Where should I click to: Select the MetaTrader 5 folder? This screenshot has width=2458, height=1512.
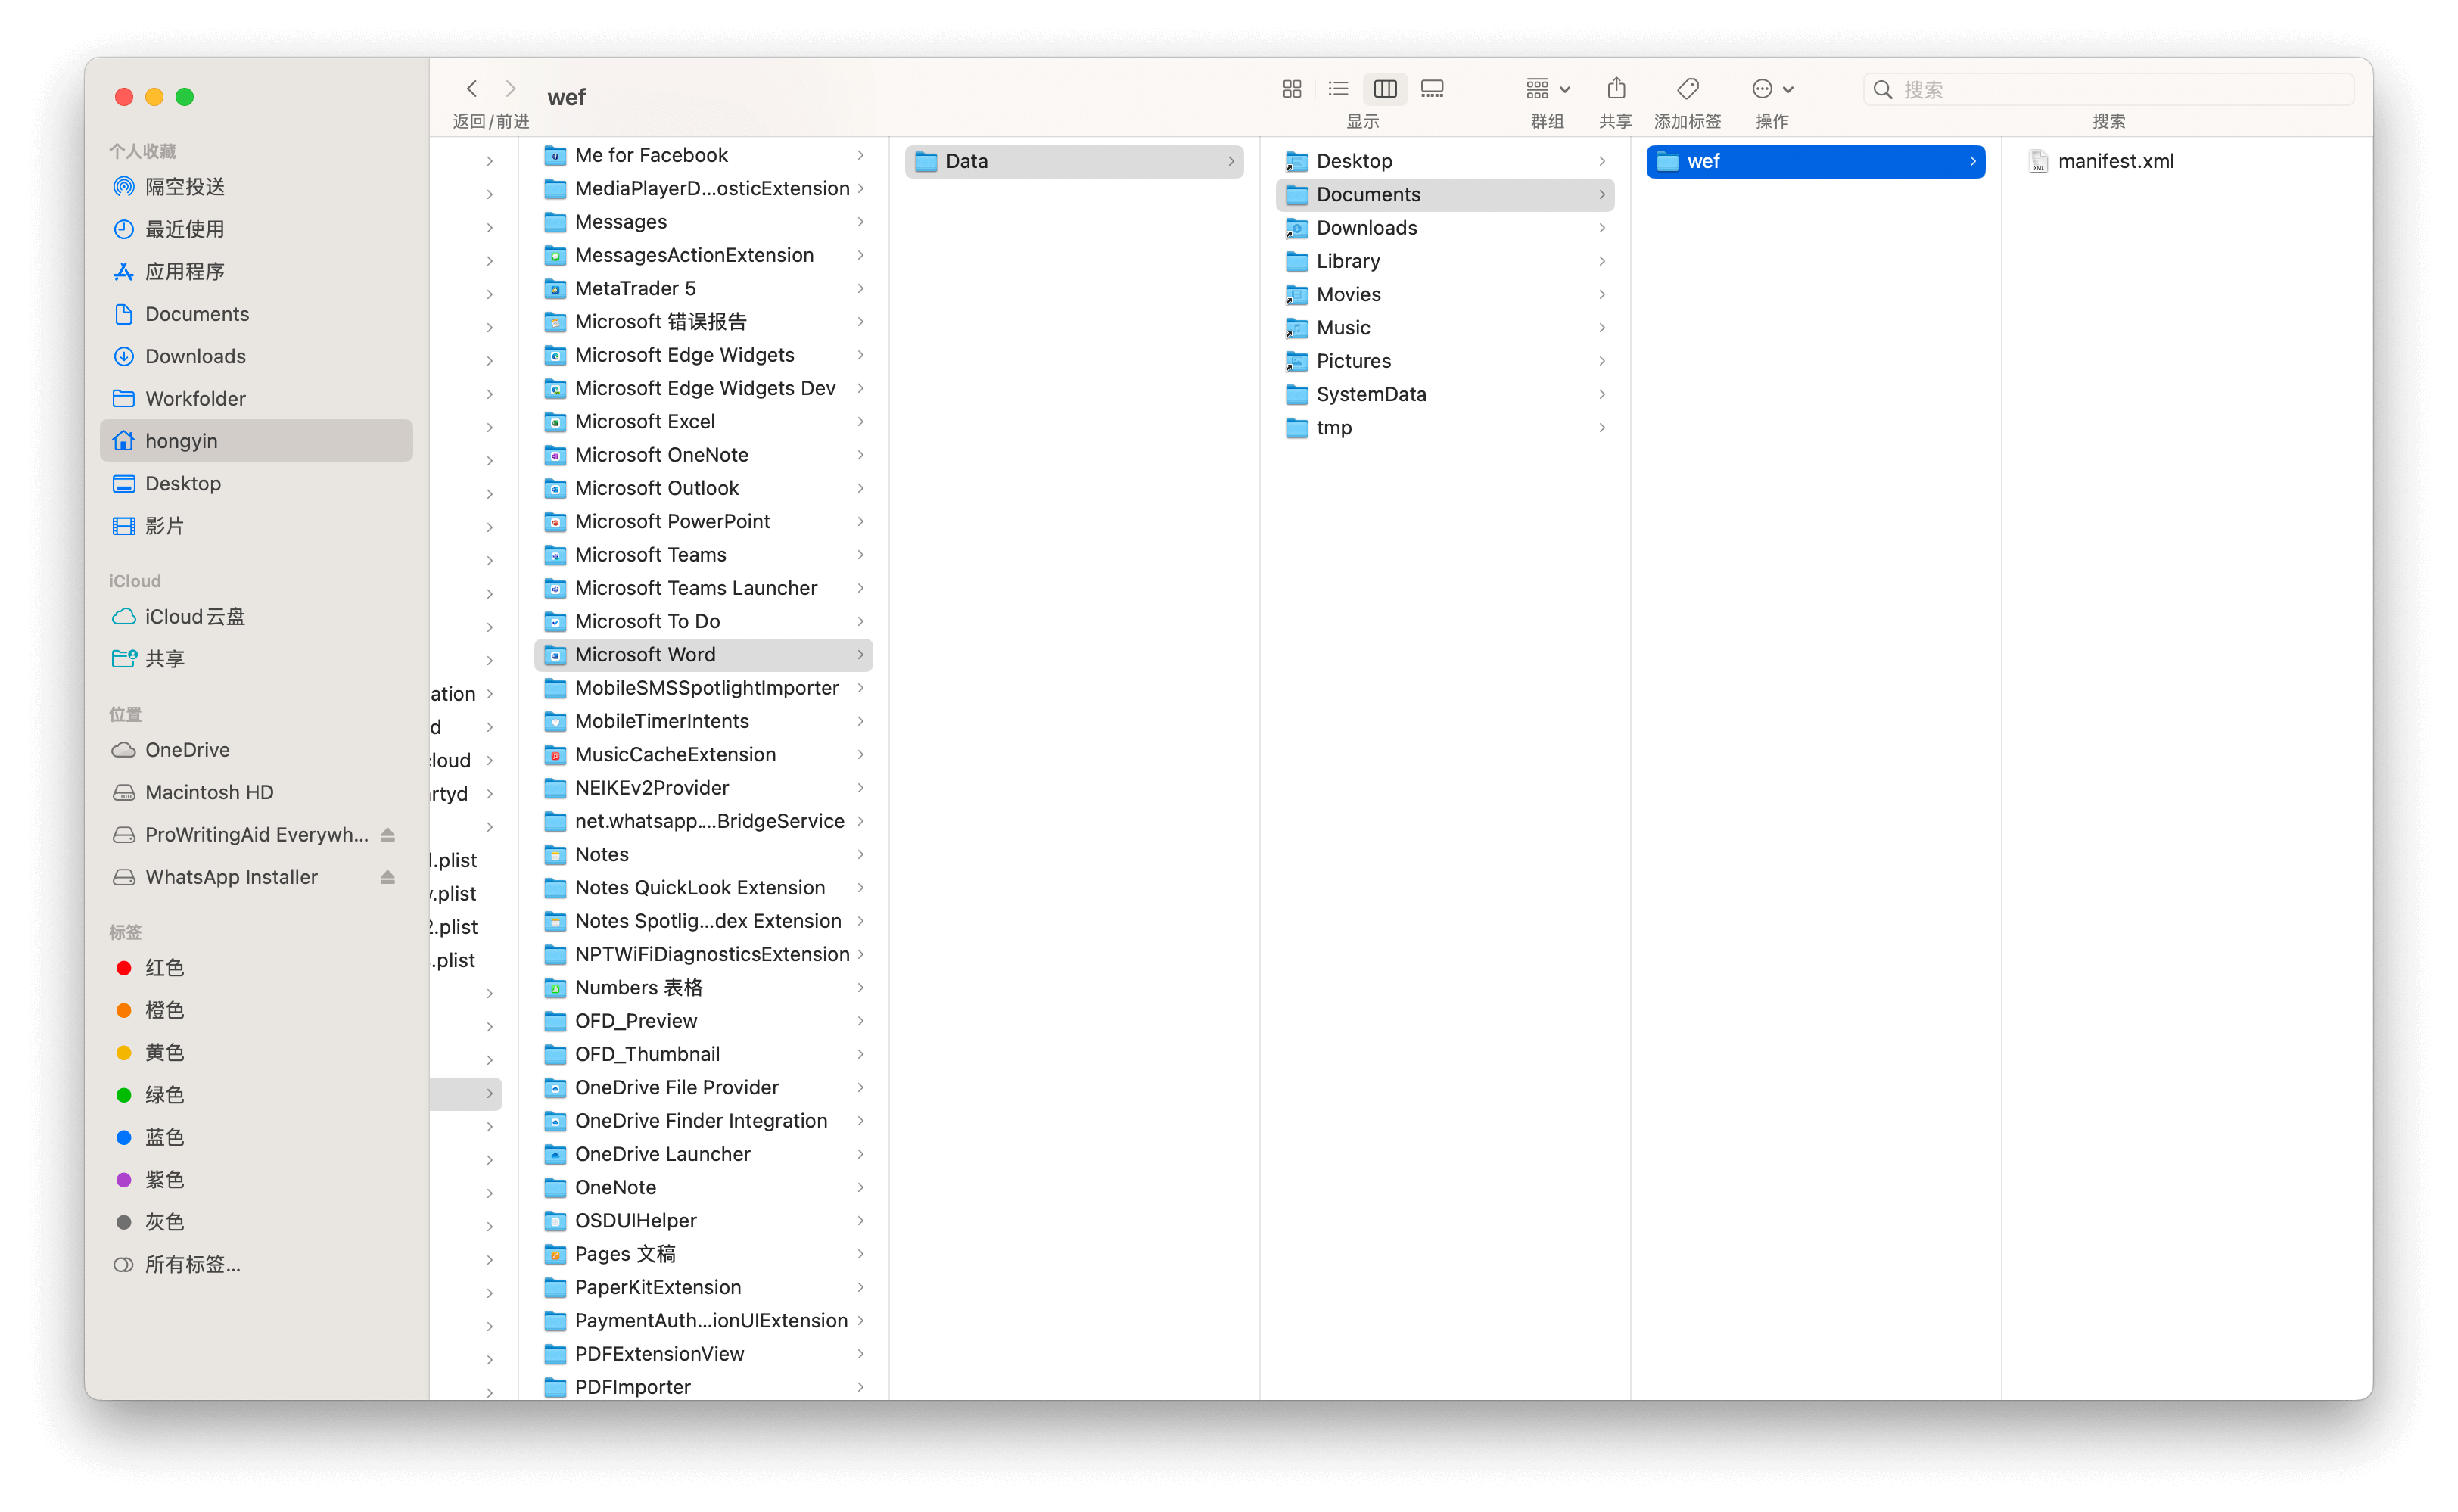pos(704,288)
